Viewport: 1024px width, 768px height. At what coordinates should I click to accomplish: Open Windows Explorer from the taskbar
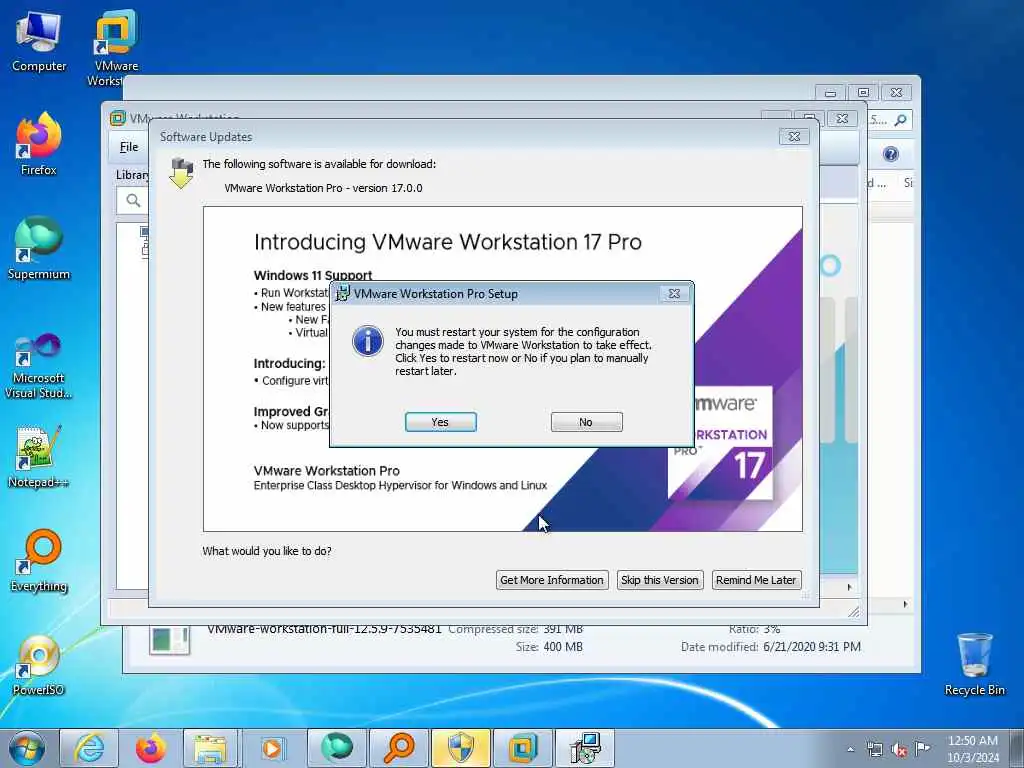210,748
